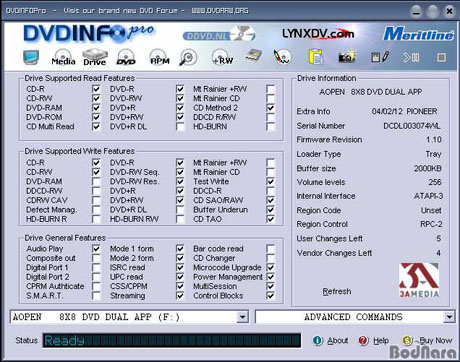Click the stop square toolbar icon

[x=441, y=58]
